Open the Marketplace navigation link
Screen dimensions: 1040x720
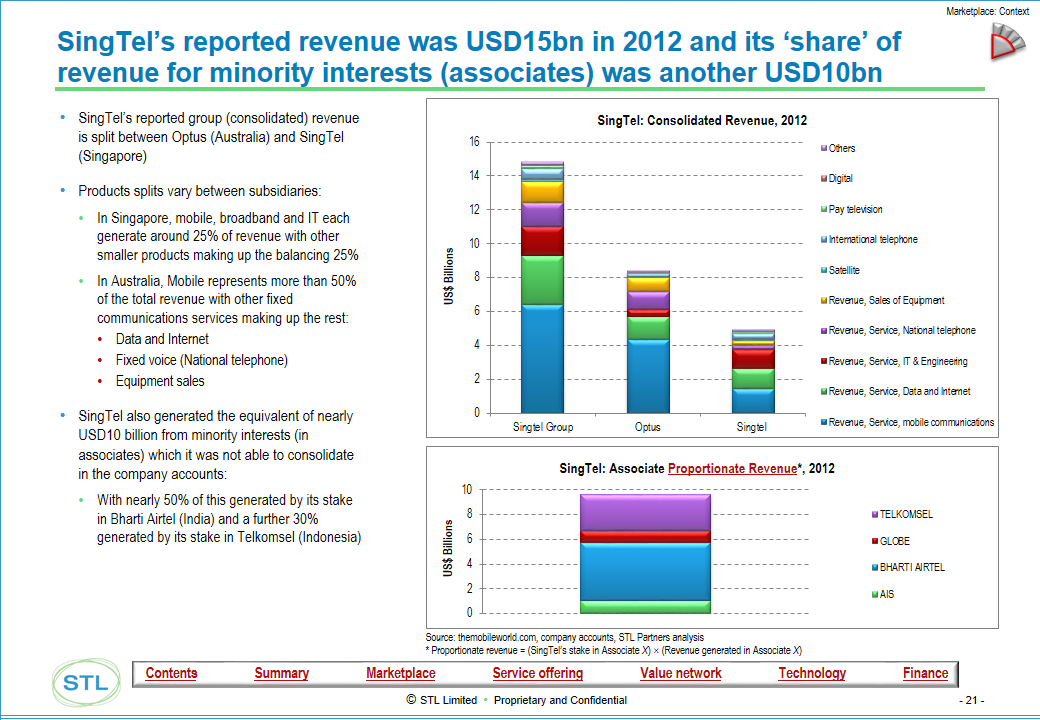401,673
